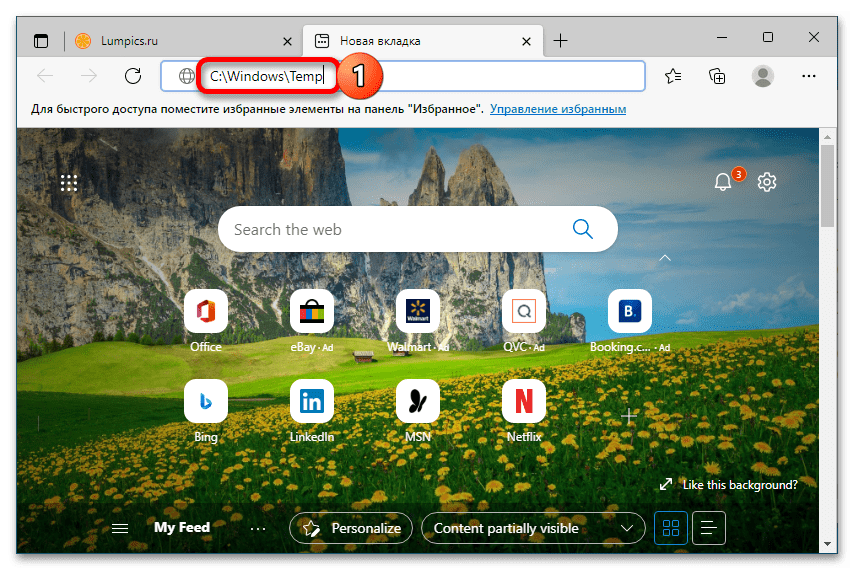Open the browser Settings and more menu

pos(810,76)
